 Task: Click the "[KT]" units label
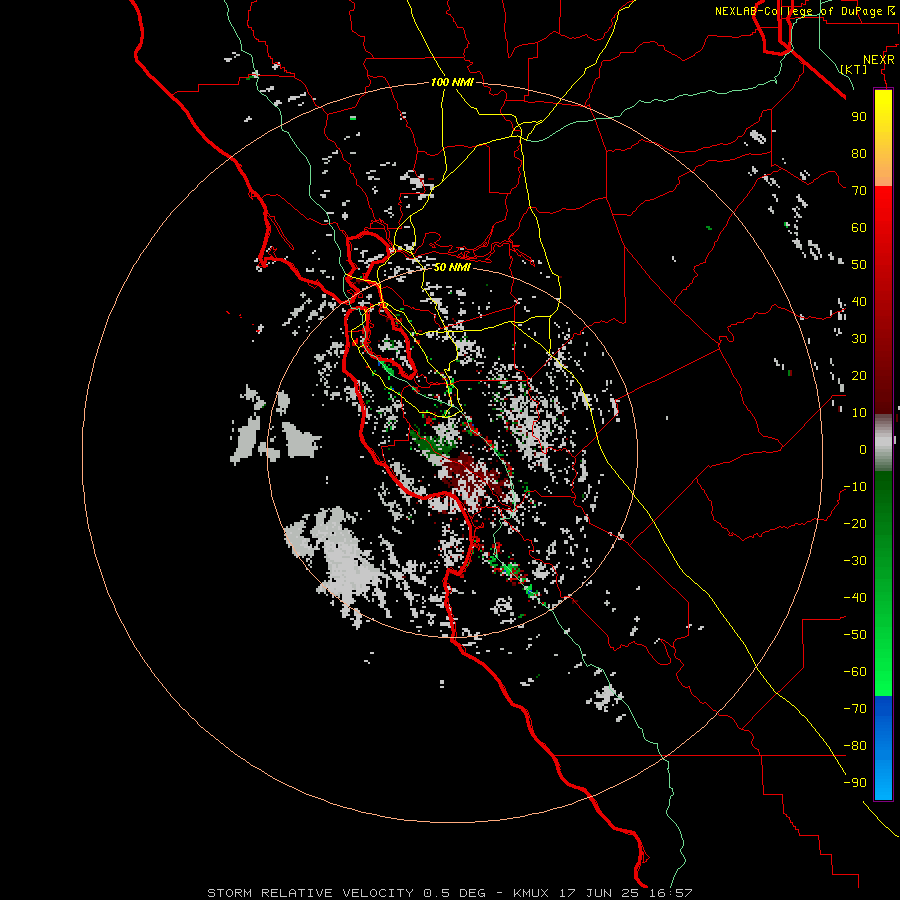click(854, 69)
